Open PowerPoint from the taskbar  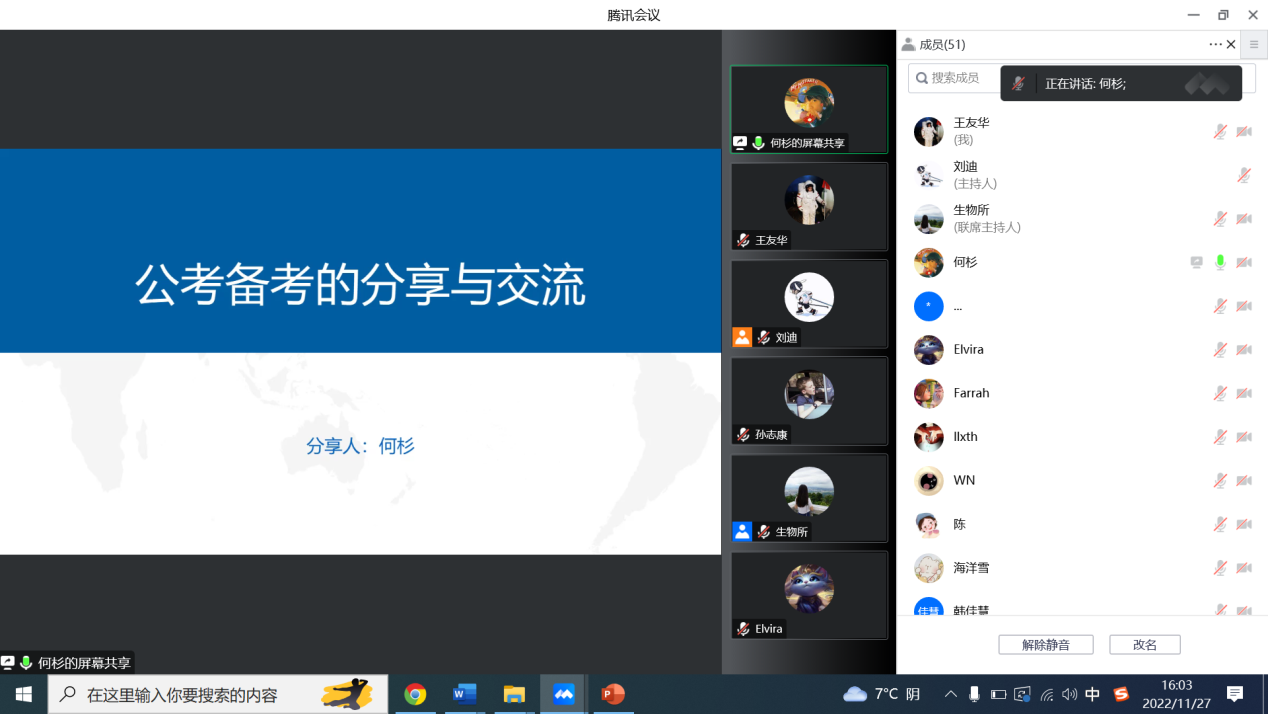coord(613,694)
